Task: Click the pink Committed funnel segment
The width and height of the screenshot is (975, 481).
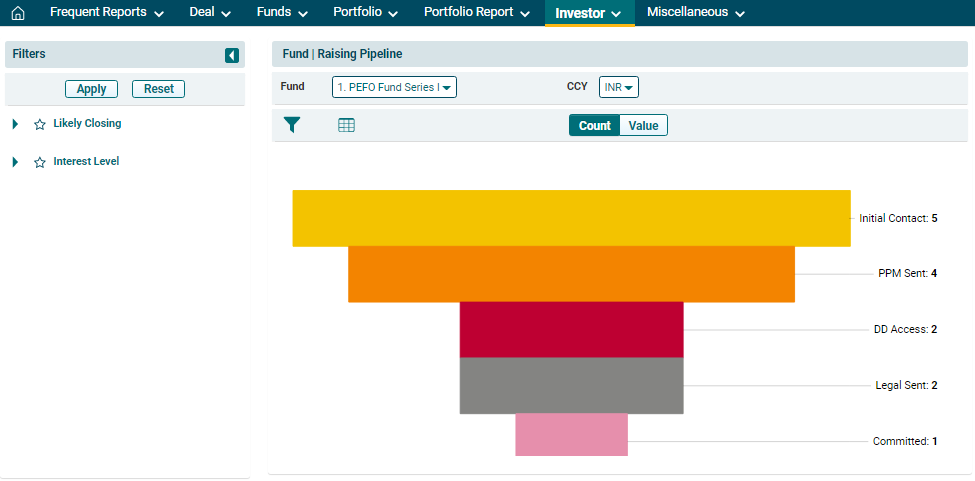Action: [571, 435]
